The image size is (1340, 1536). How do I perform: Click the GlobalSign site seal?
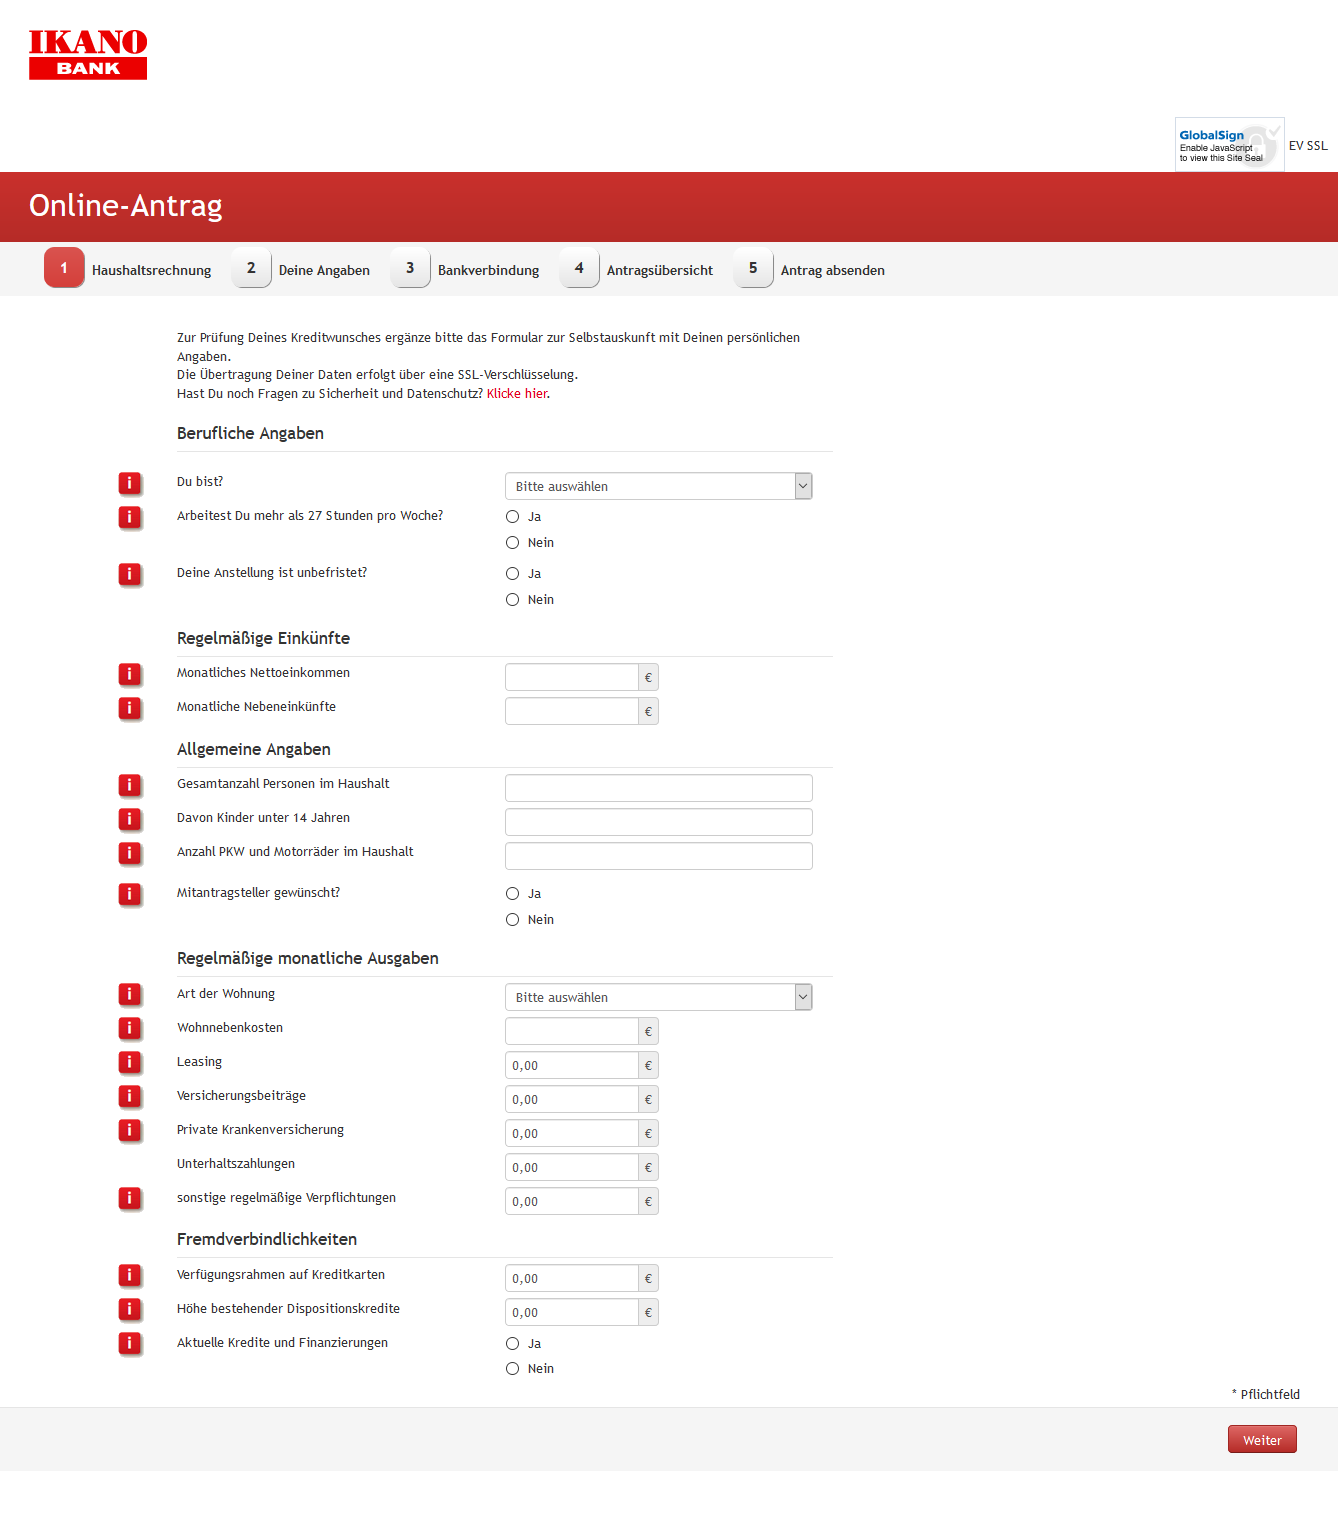1229,145
